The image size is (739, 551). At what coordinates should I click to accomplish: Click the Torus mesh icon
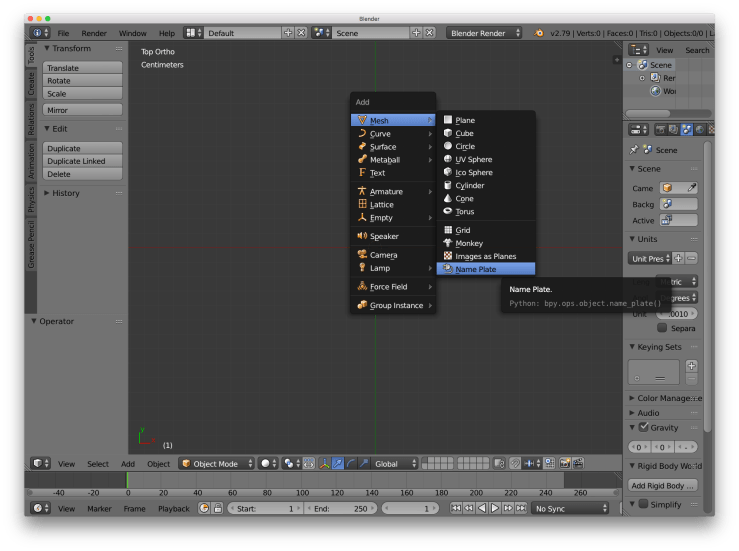pyautogui.click(x=448, y=211)
